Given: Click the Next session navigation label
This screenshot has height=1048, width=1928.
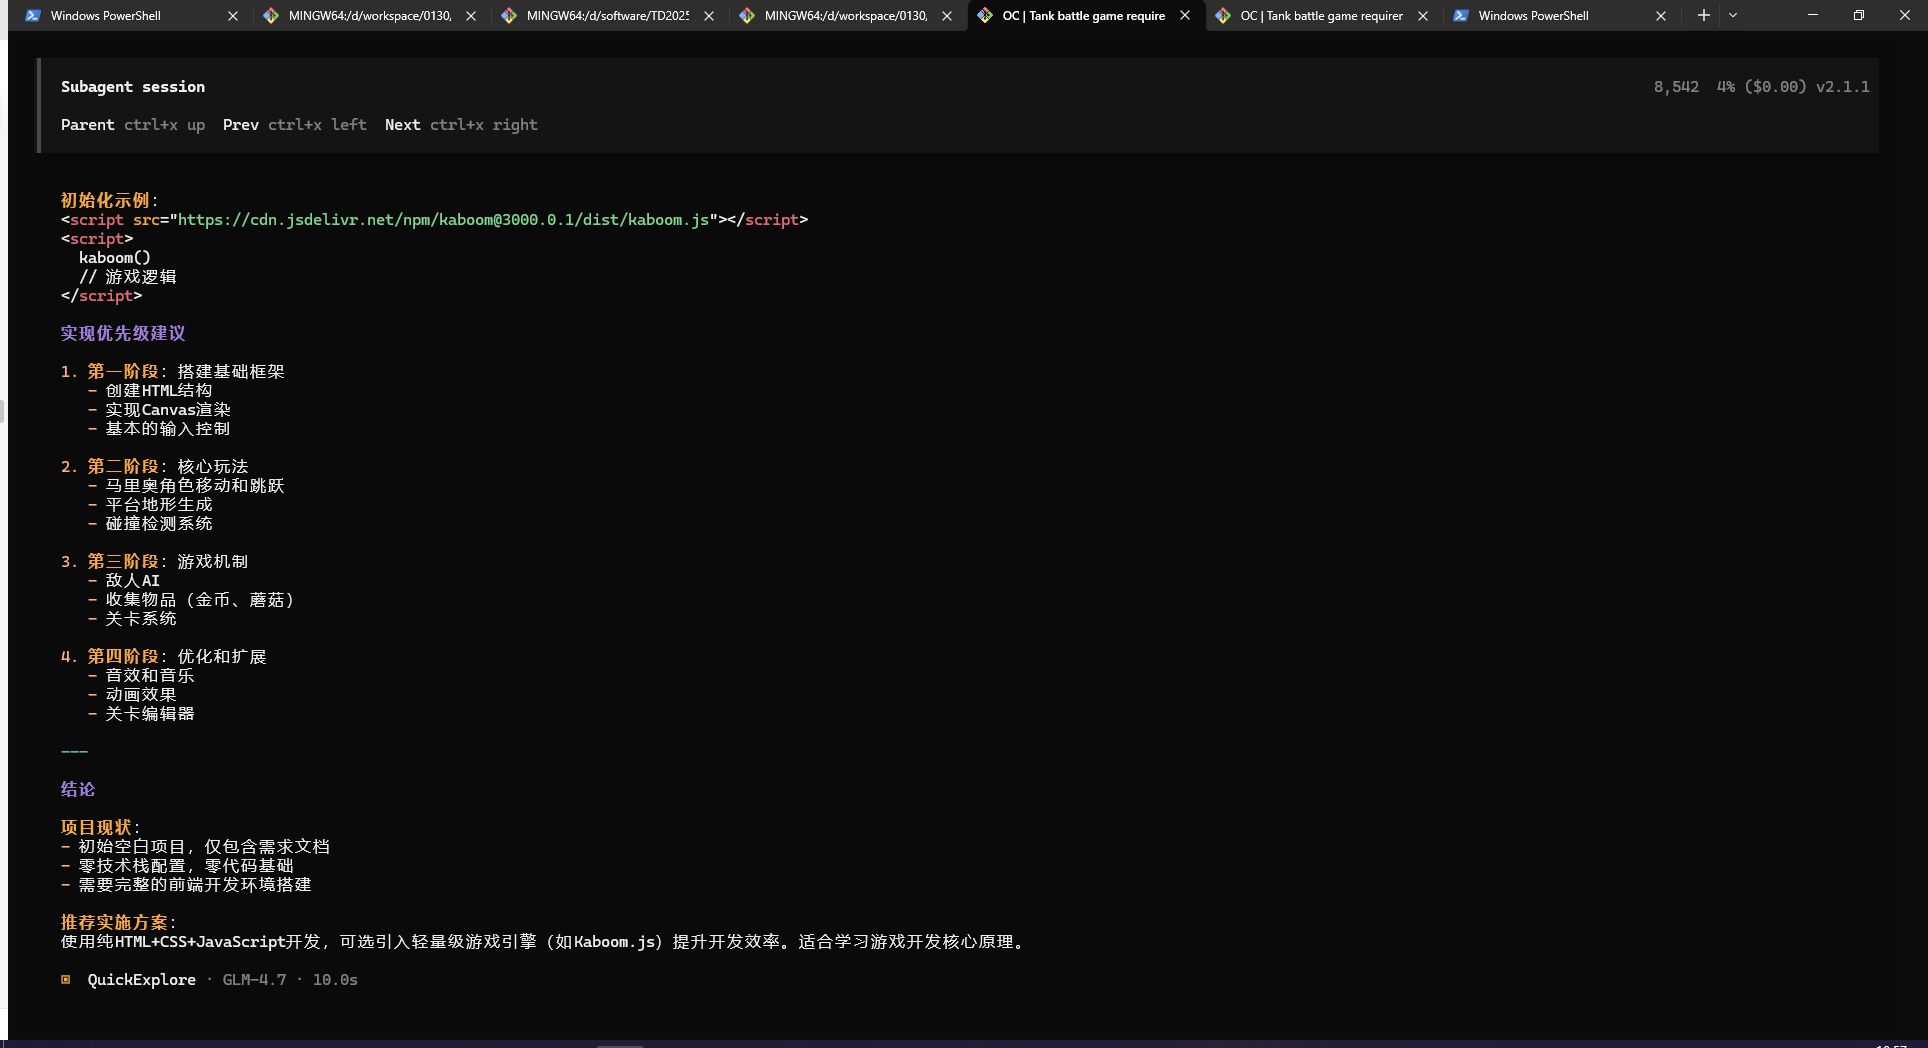Looking at the screenshot, I should (402, 125).
